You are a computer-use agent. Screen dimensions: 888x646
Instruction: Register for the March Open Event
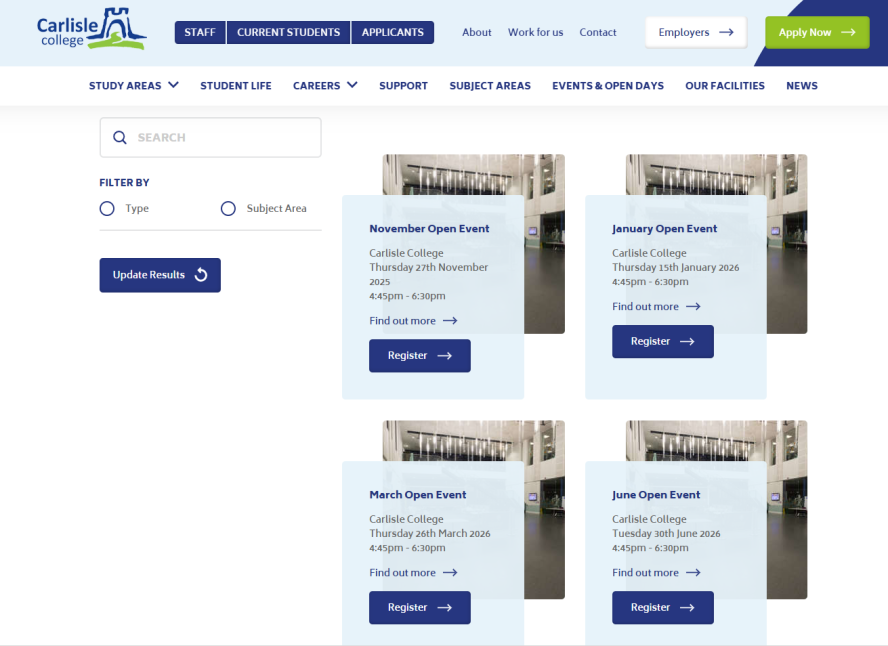pyautogui.click(x=419, y=608)
